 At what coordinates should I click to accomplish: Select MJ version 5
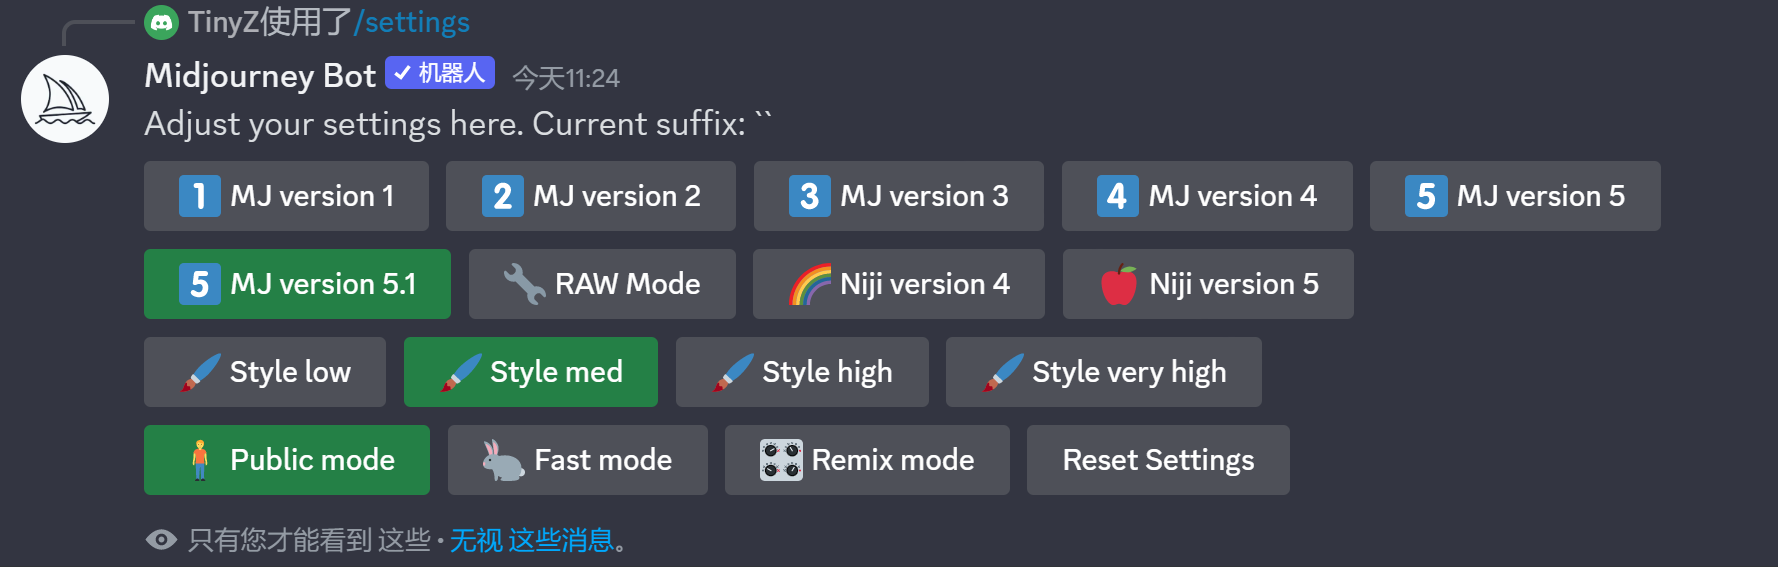(1515, 196)
